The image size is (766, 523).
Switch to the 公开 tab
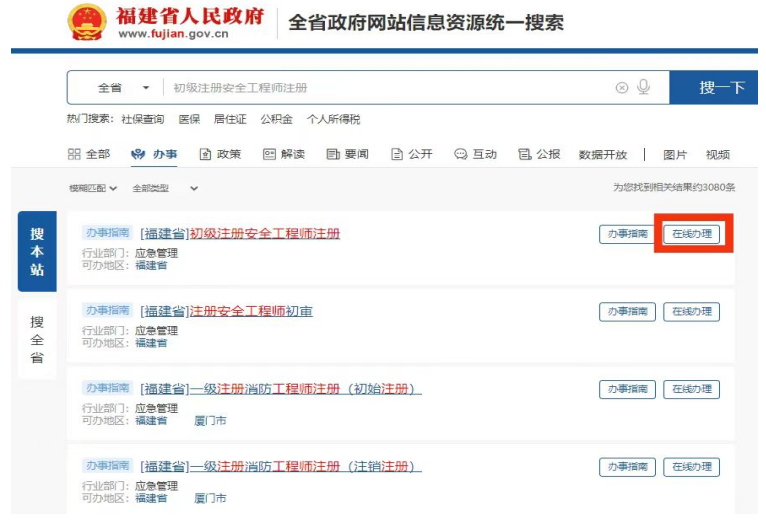click(412, 154)
